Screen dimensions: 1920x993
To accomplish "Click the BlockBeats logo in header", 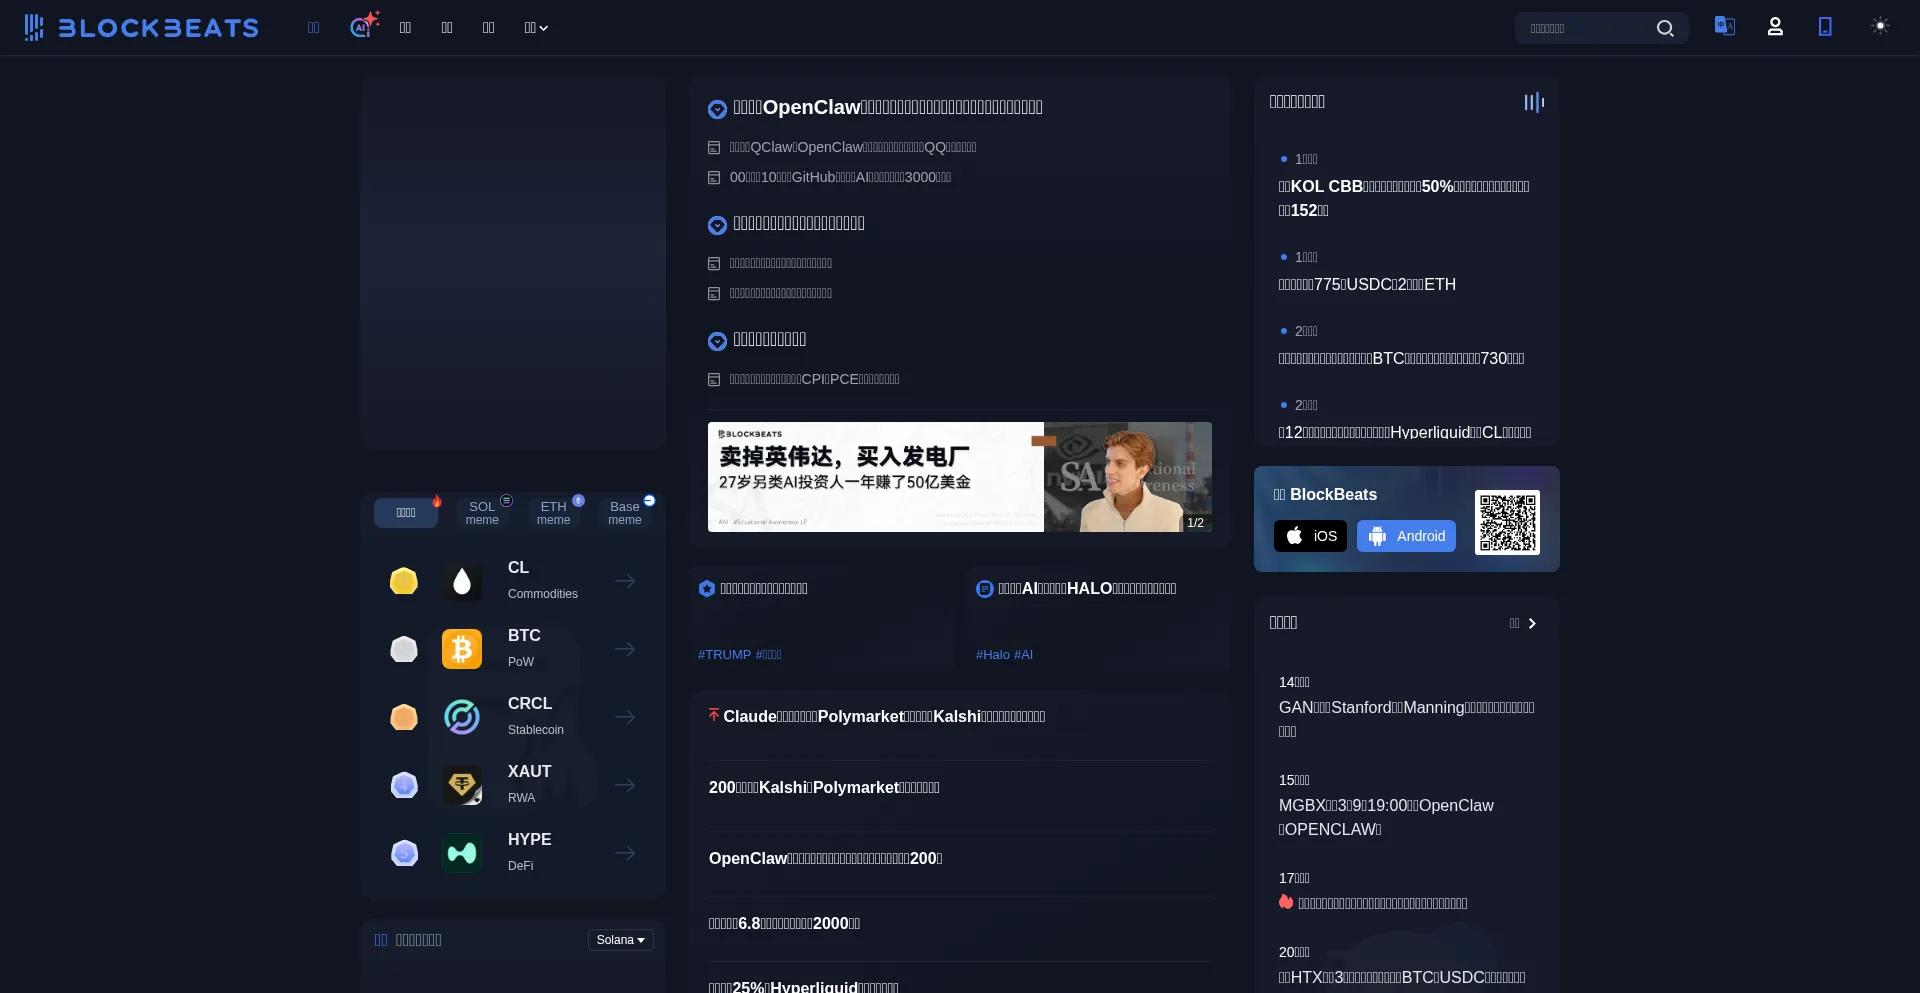I will pos(141,27).
